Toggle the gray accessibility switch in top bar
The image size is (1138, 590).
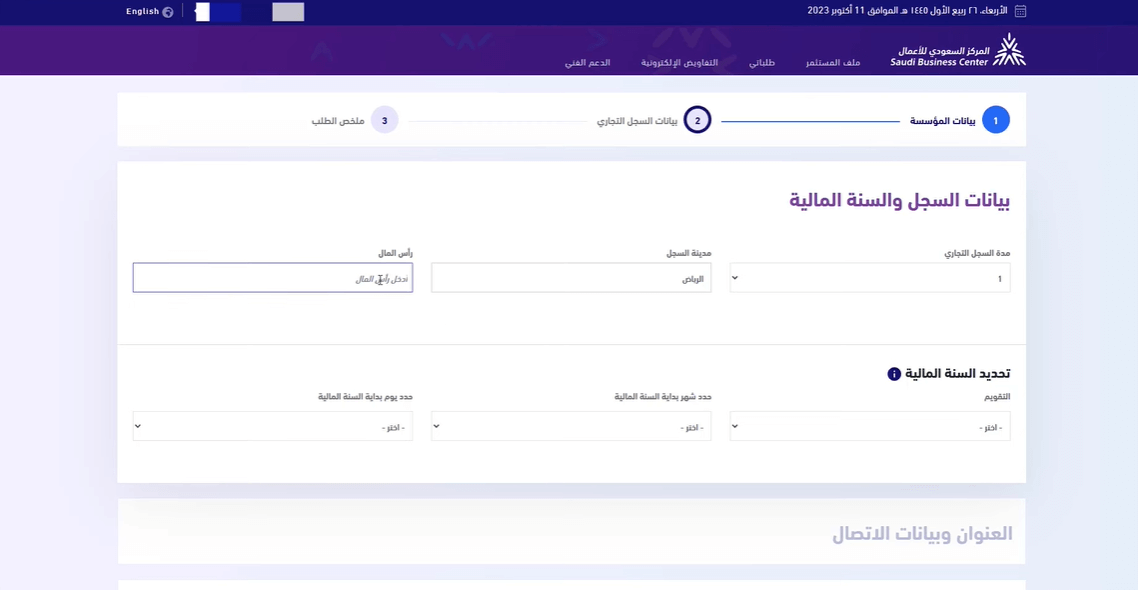(286, 12)
